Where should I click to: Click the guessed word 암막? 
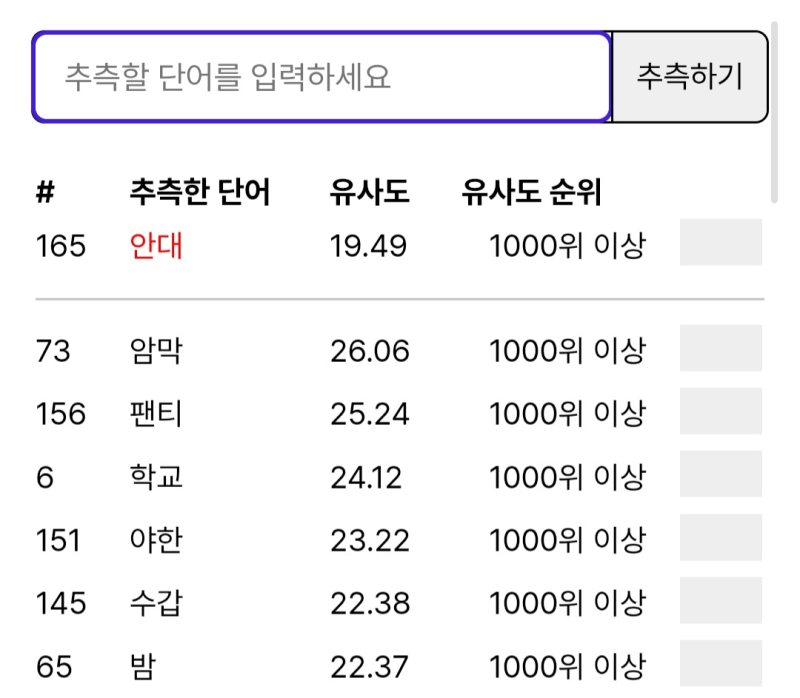[156, 351]
